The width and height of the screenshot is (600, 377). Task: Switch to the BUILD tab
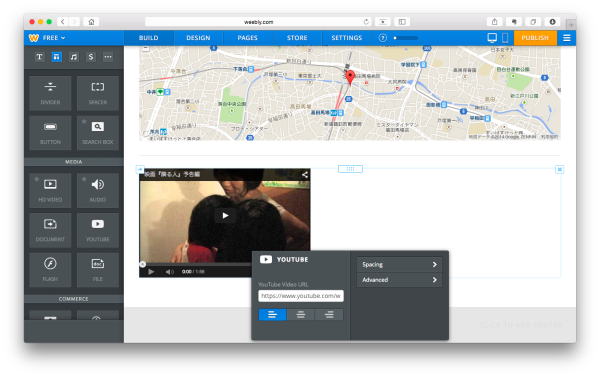(x=148, y=38)
